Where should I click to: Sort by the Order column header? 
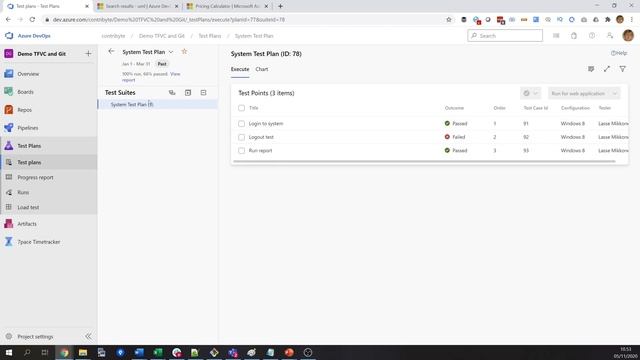point(499,108)
